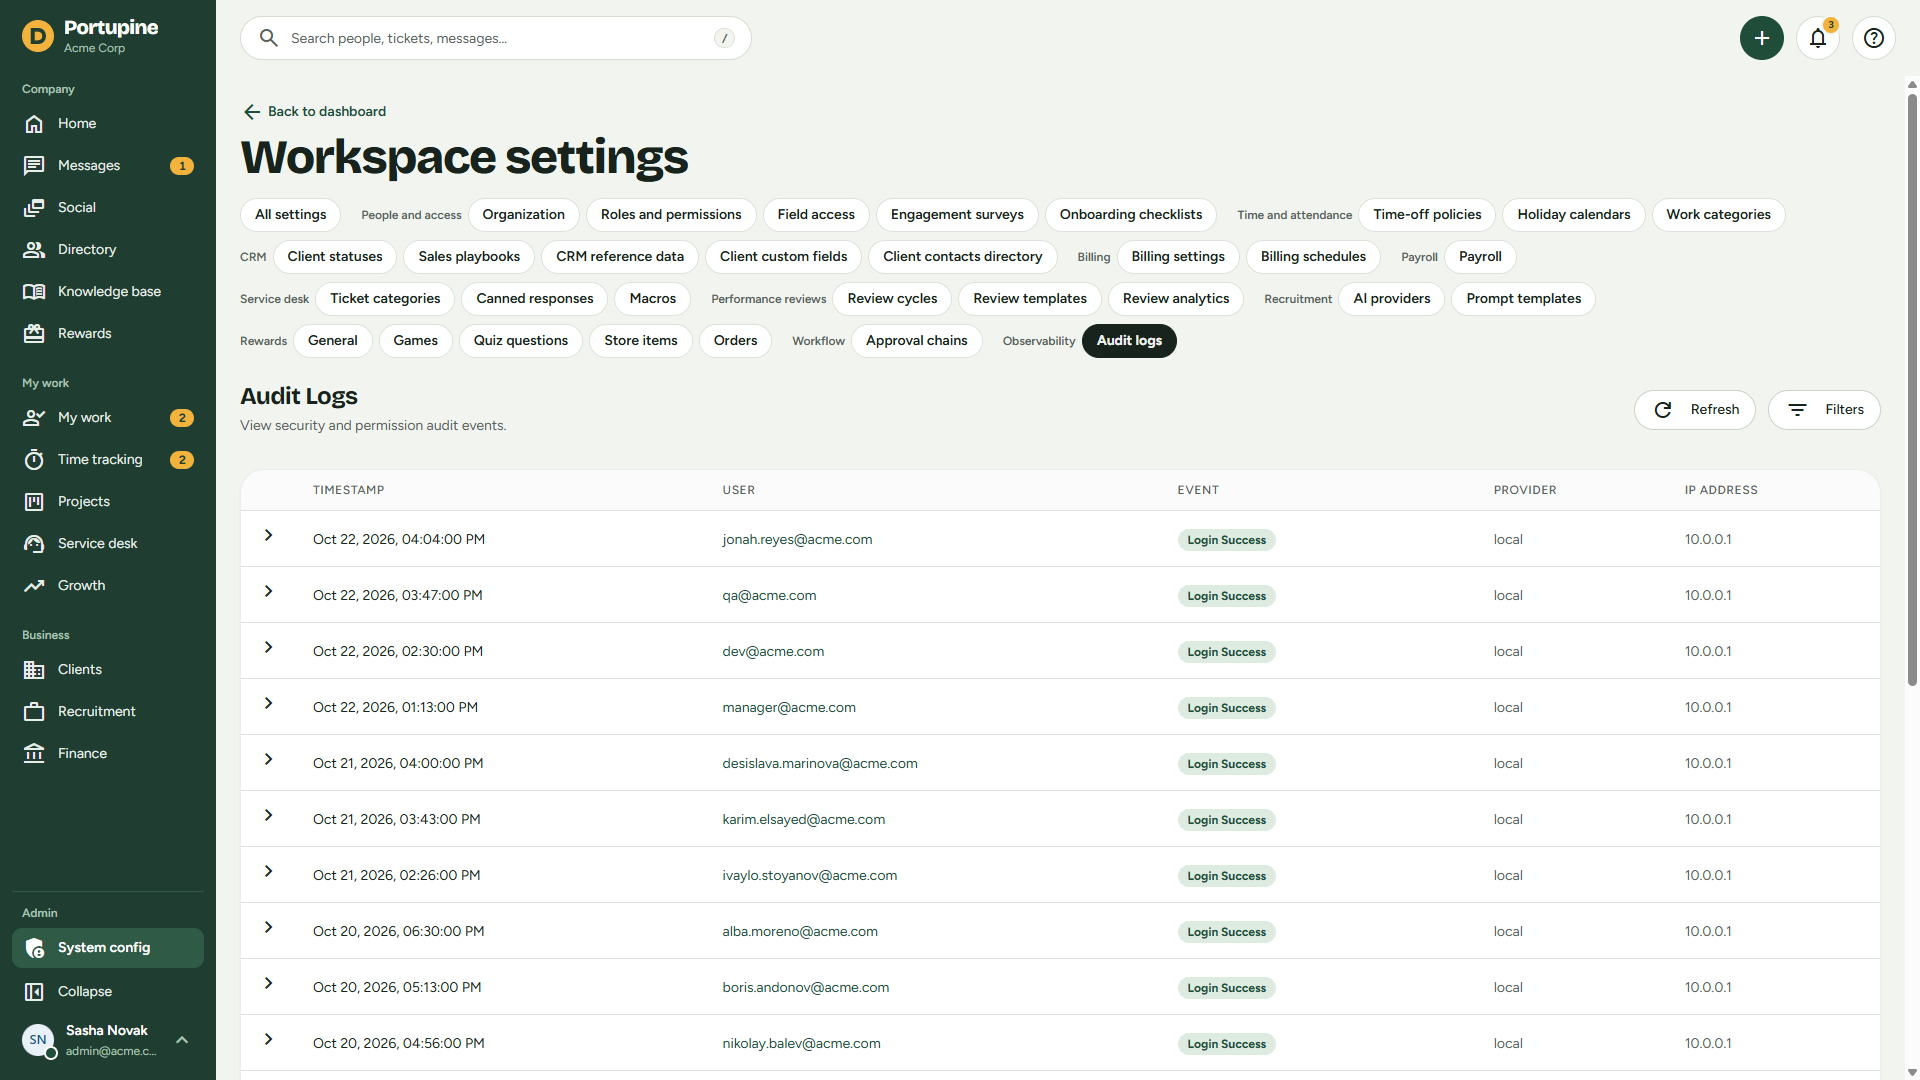This screenshot has width=1920, height=1080.
Task: Open System config in Admin section
Action: pyautogui.click(x=108, y=948)
